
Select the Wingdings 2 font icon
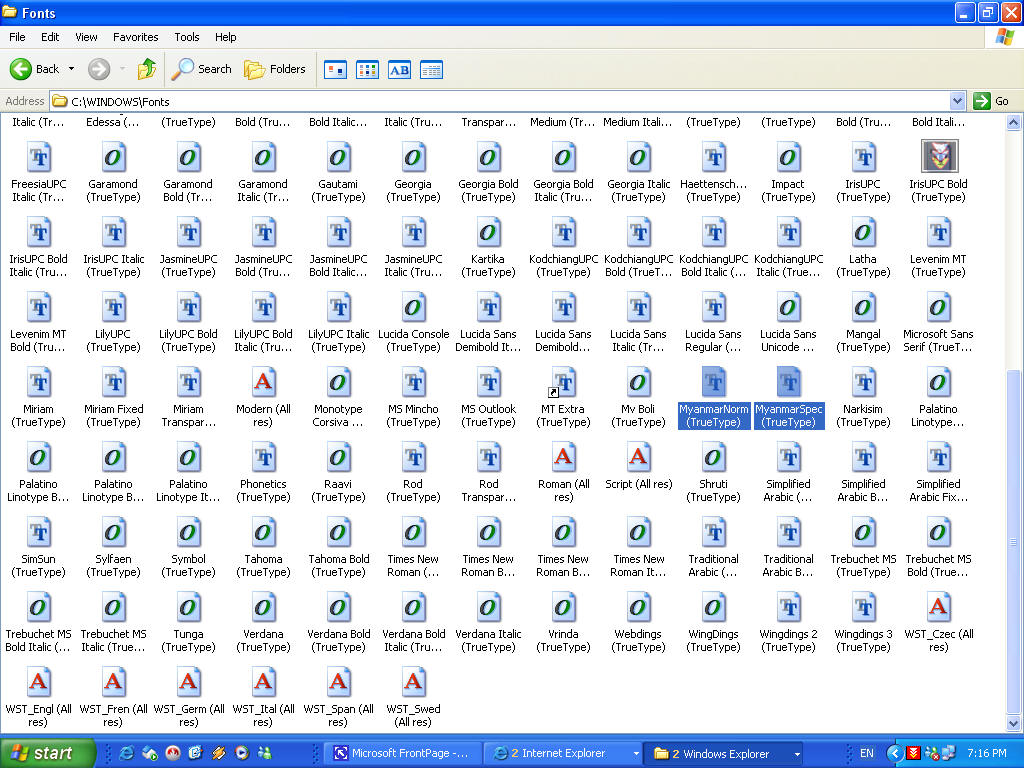(788, 607)
